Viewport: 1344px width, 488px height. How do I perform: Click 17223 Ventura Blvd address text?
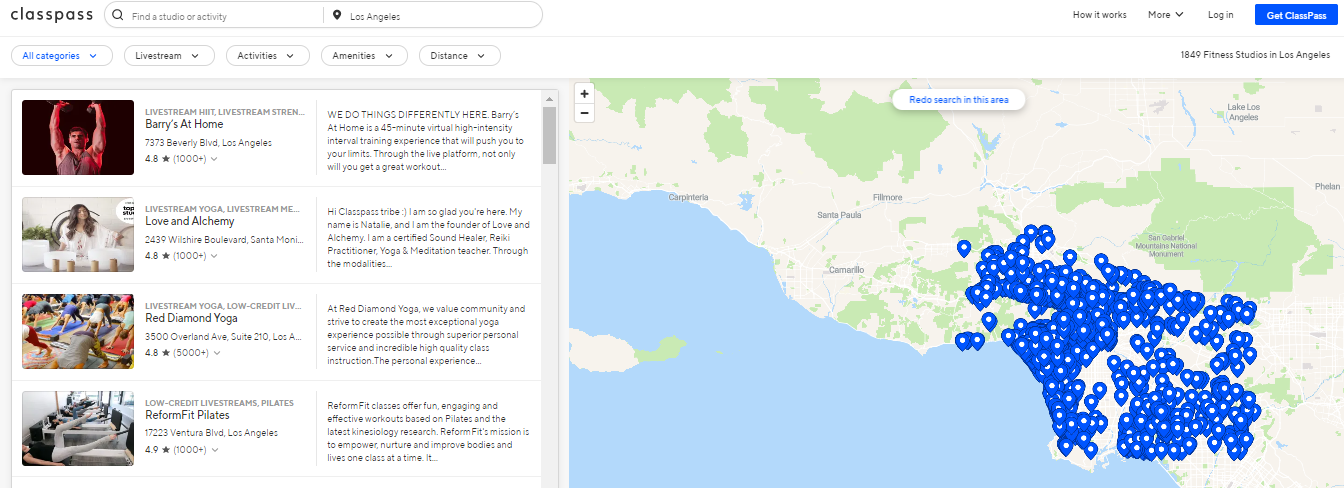[211, 434]
